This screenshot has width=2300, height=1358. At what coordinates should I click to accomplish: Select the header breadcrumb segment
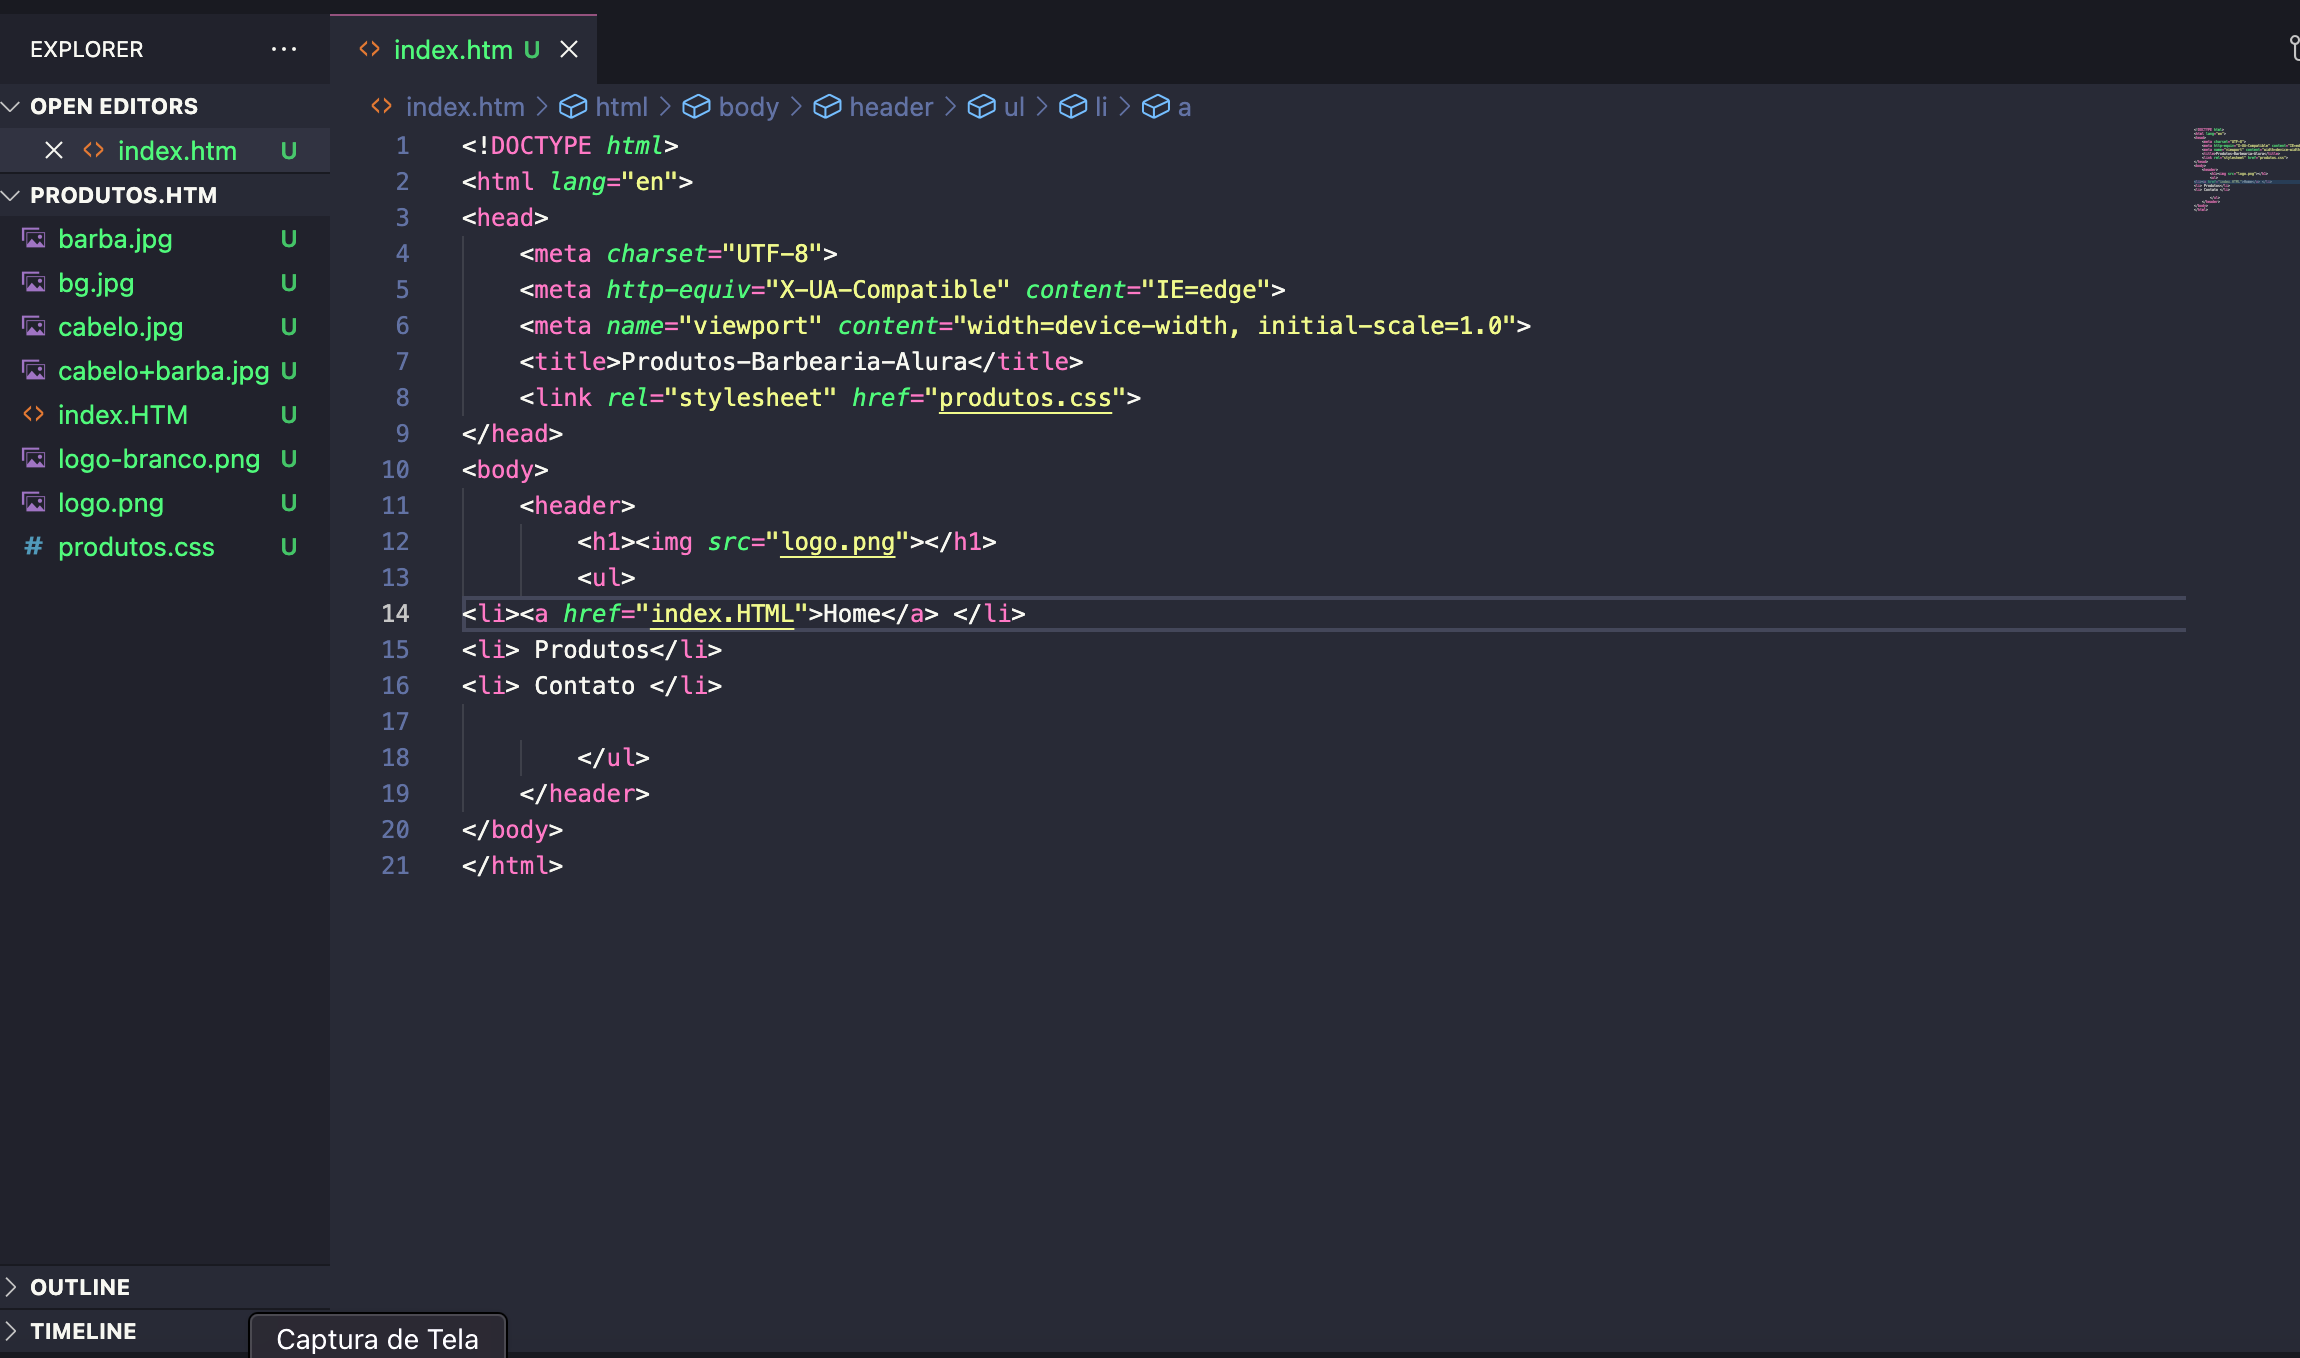891,107
